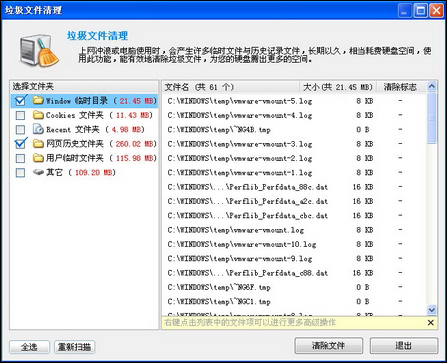Uncheck the 网页历史文件夹 checkbox
Viewport: 447px width, 363px height.
(x=21, y=144)
